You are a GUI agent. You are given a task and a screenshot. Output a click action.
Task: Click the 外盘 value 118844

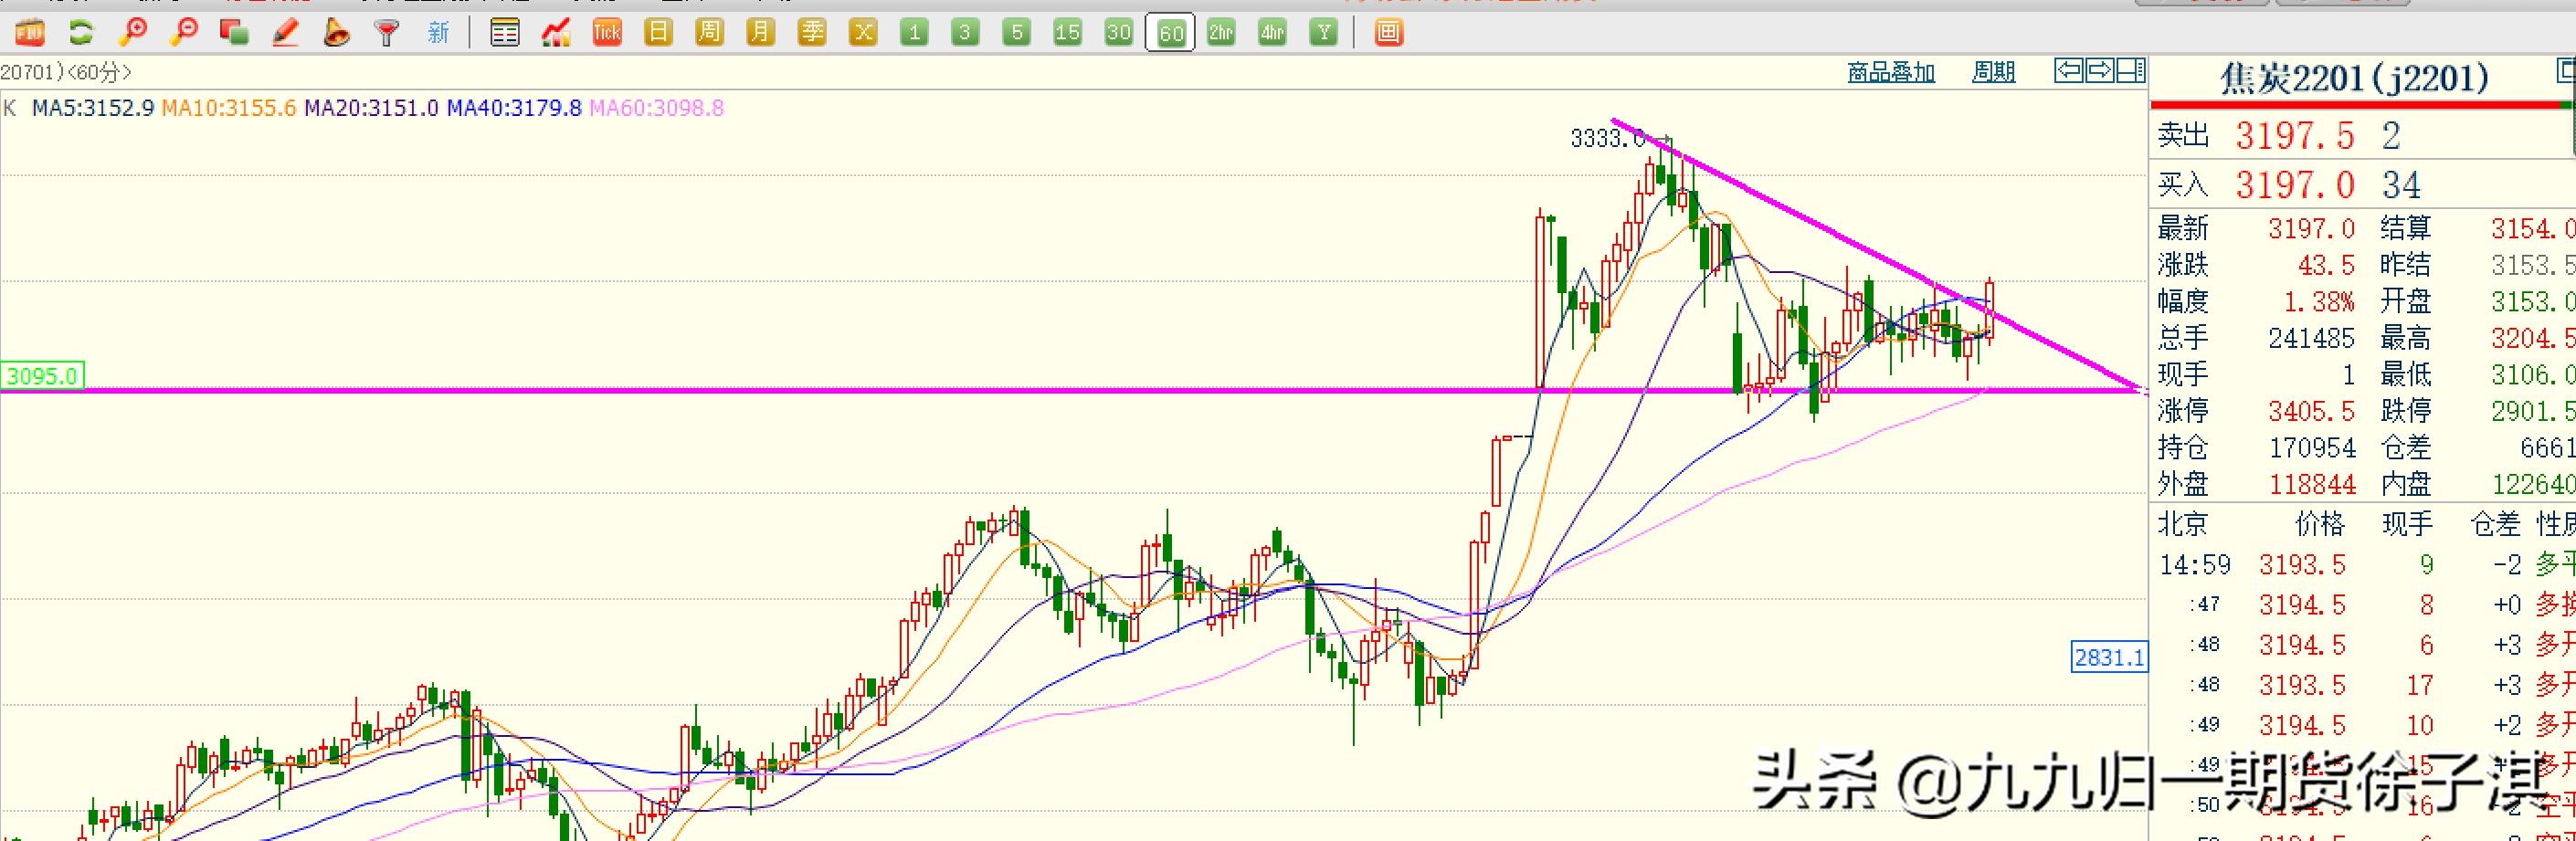(x=2311, y=484)
